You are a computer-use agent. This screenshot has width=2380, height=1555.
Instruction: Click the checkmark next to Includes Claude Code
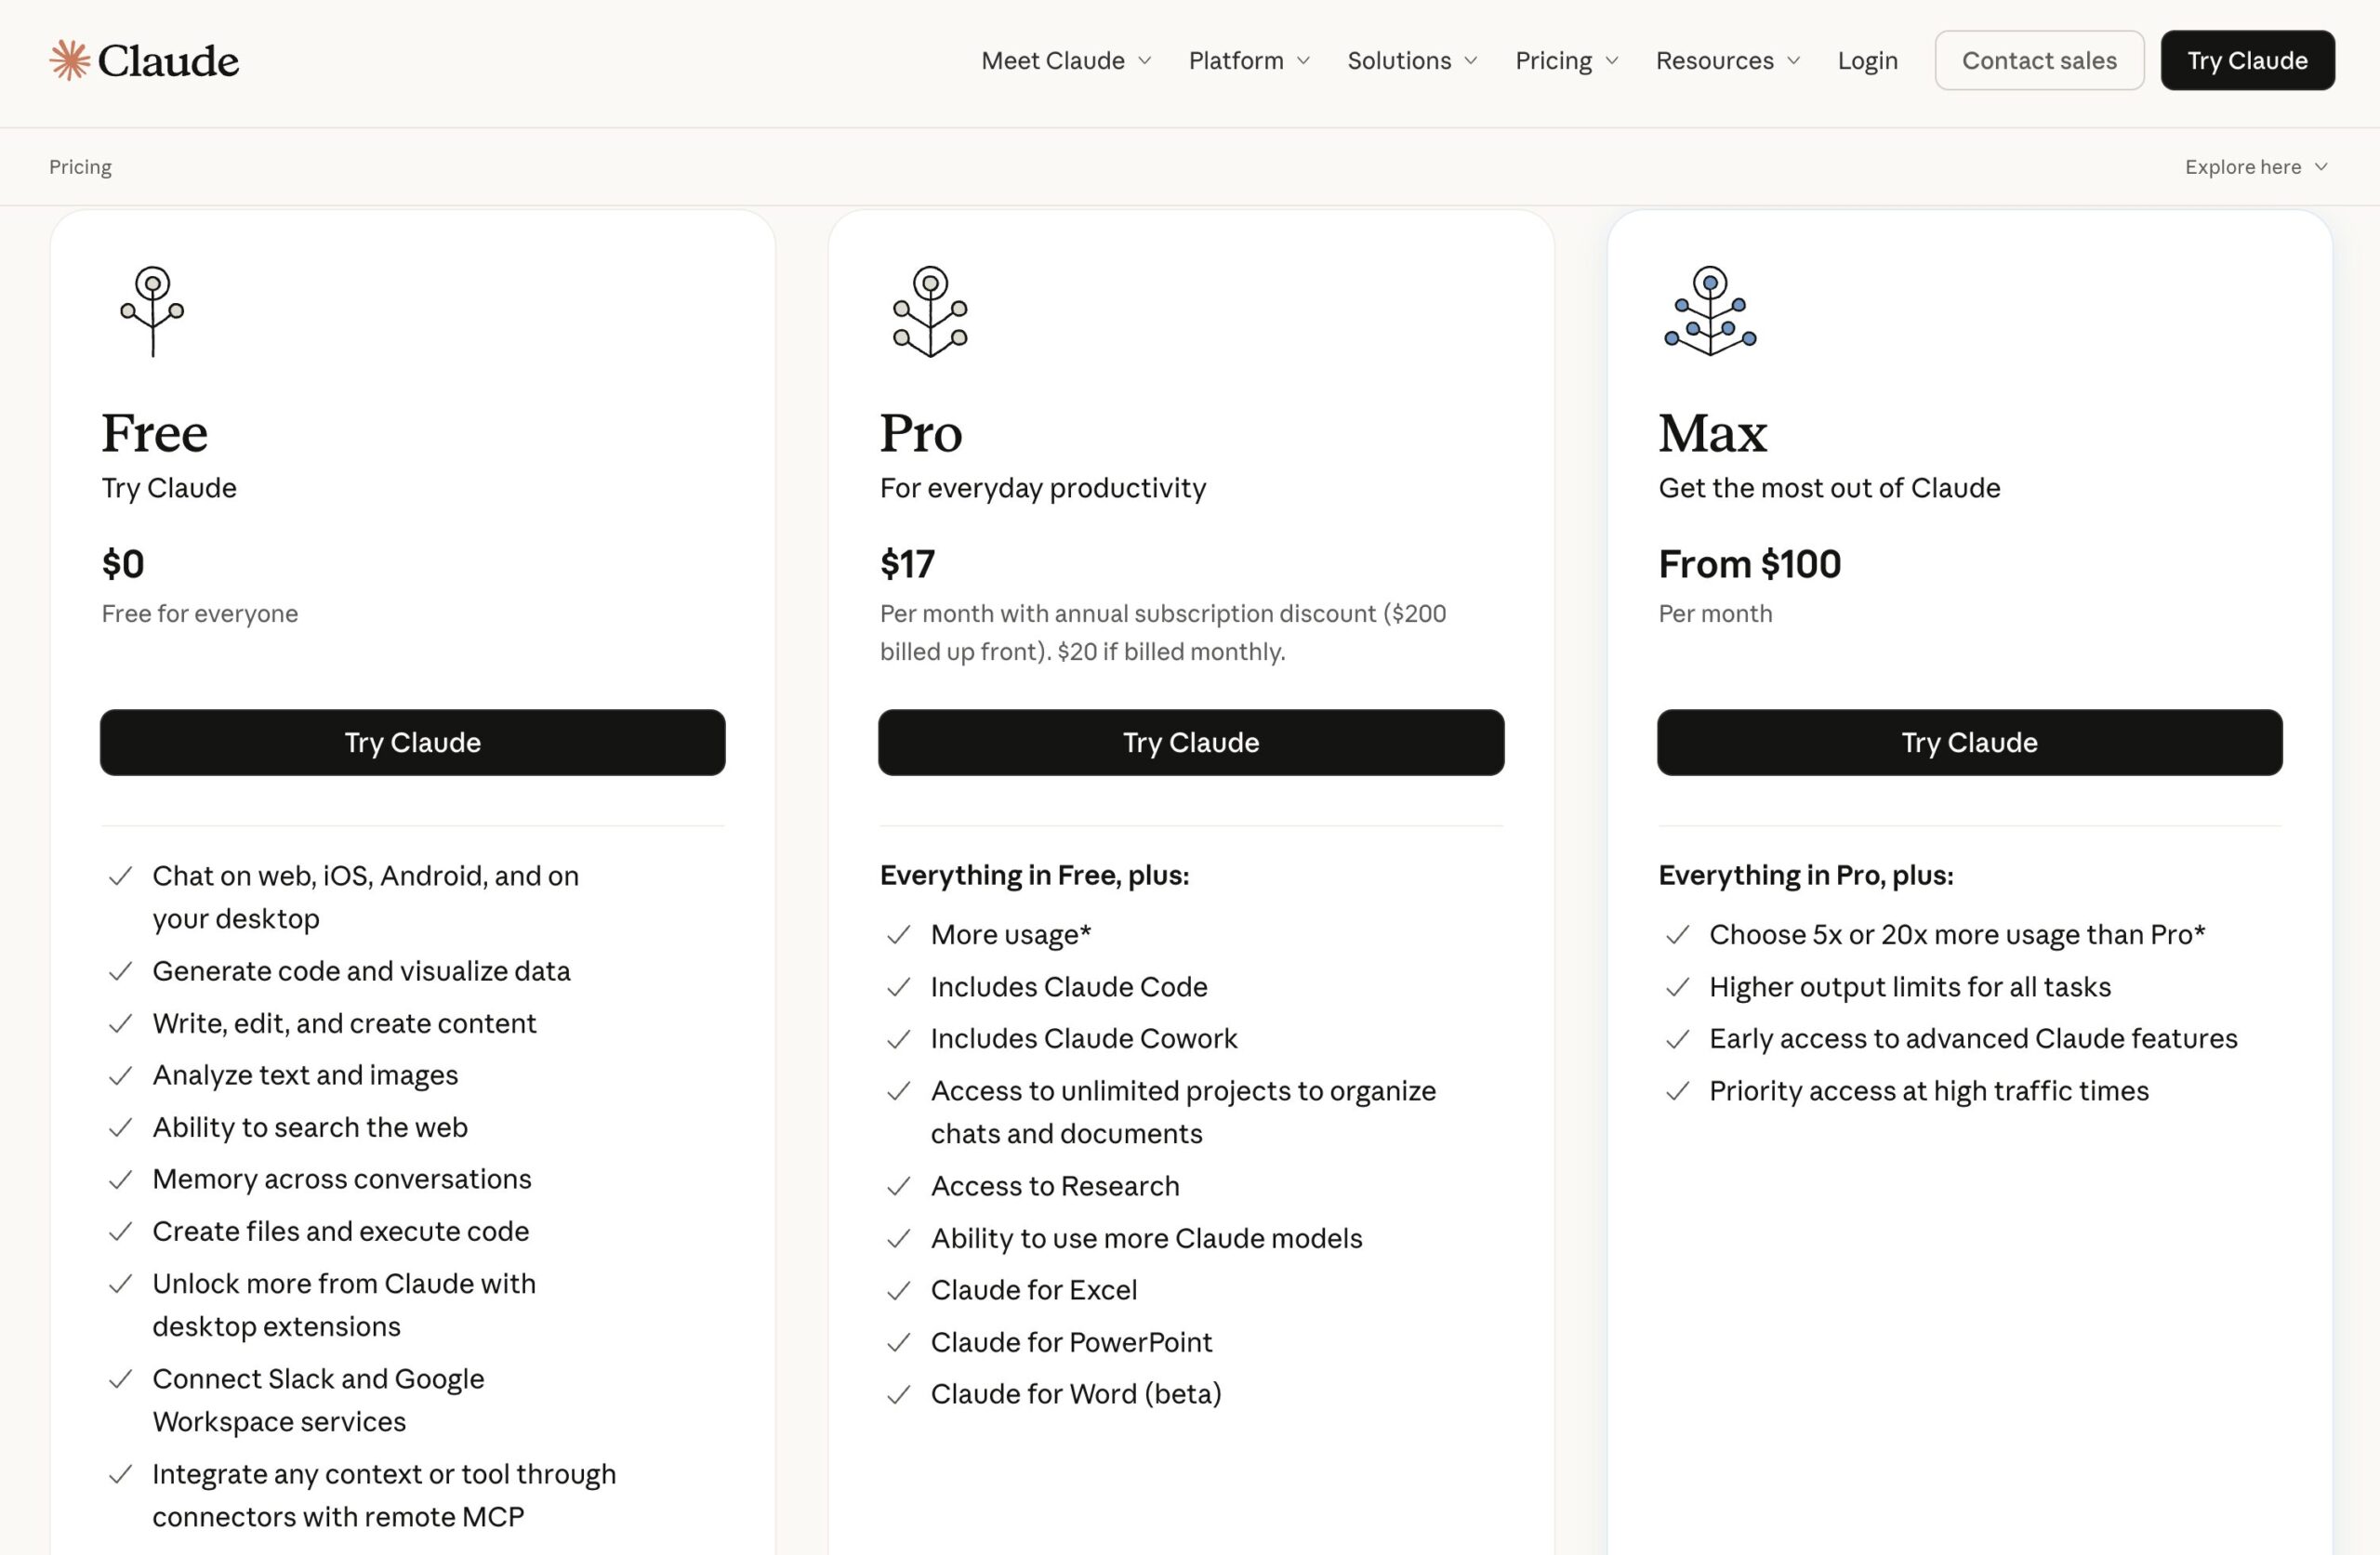click(899, 987)
